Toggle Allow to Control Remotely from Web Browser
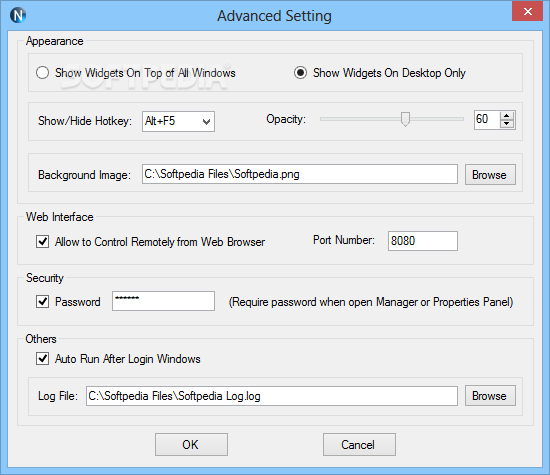 42,242
